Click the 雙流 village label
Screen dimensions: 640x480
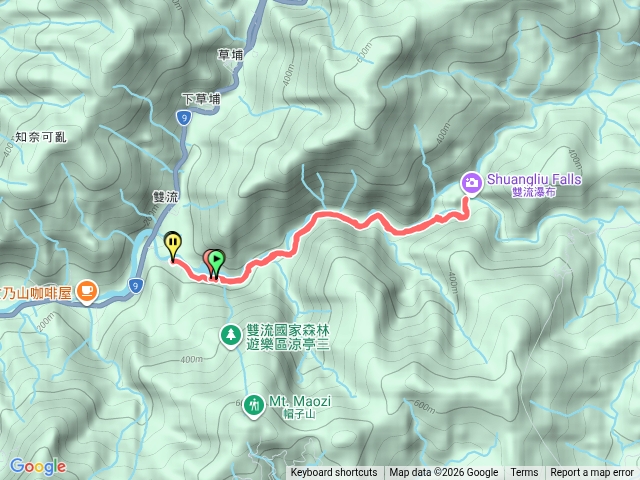pyautogui.click(x=166, y=197)
